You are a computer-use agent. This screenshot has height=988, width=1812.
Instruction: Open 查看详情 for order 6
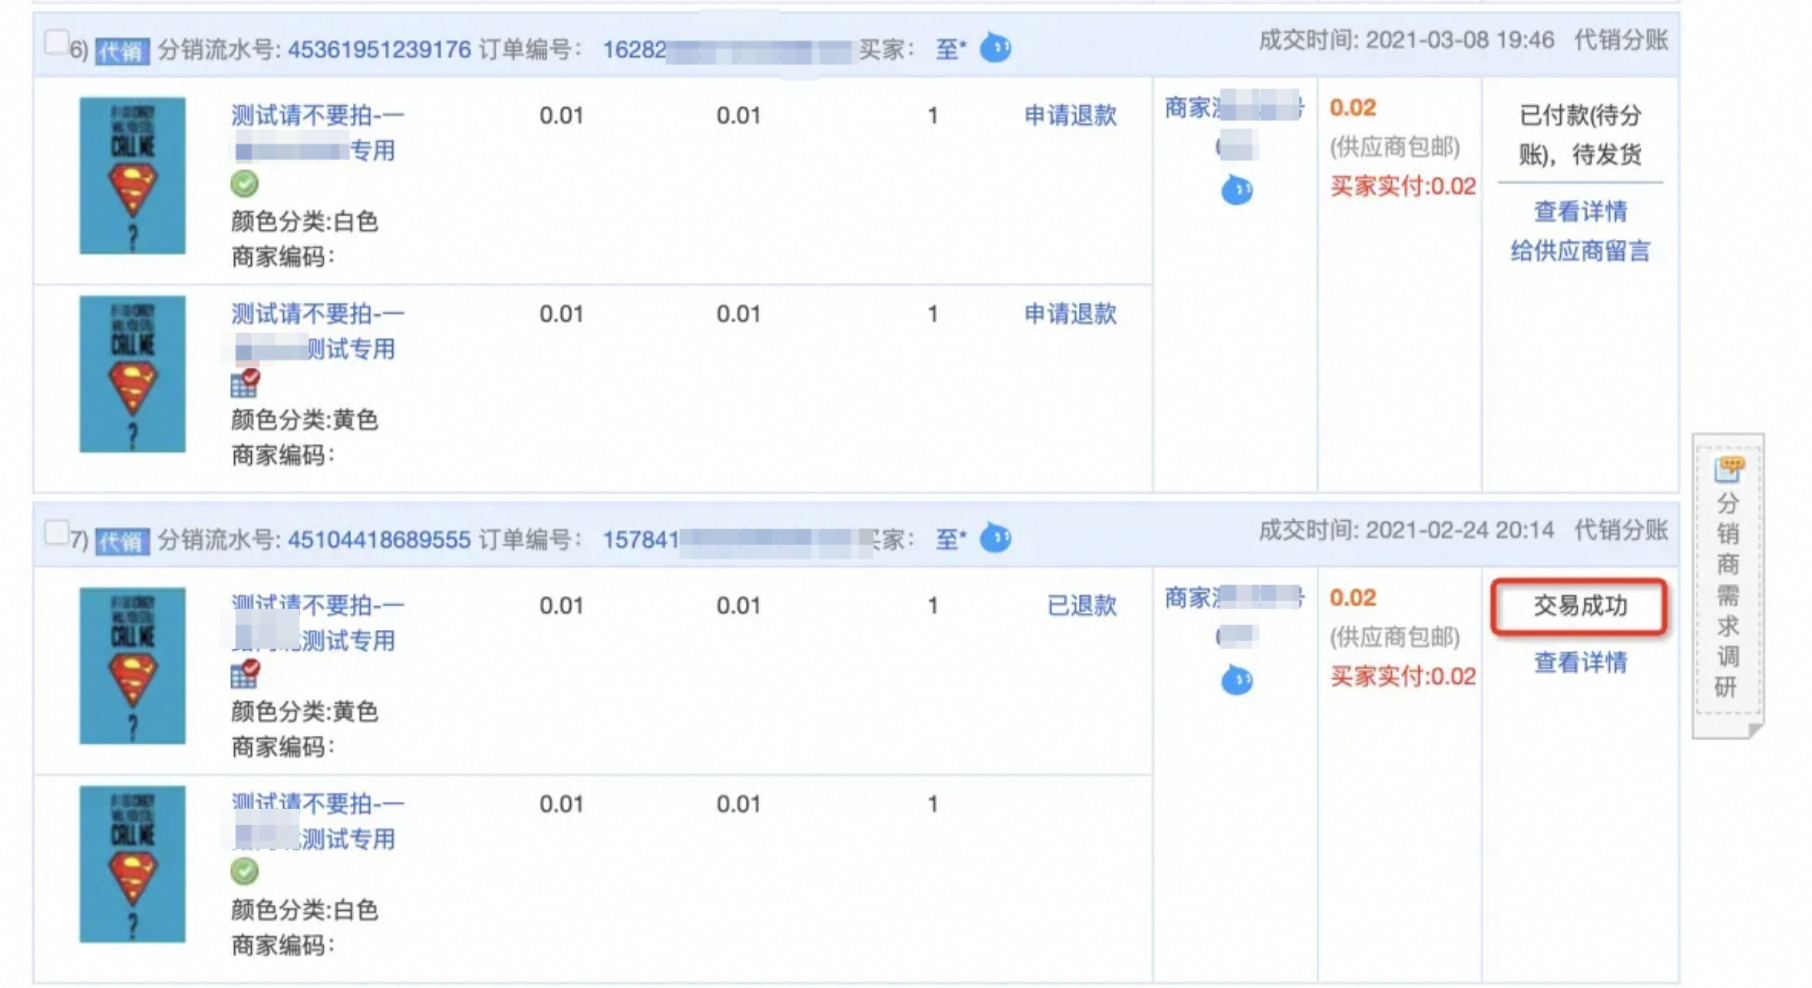pyautogui.click(x=1580, y=211)
